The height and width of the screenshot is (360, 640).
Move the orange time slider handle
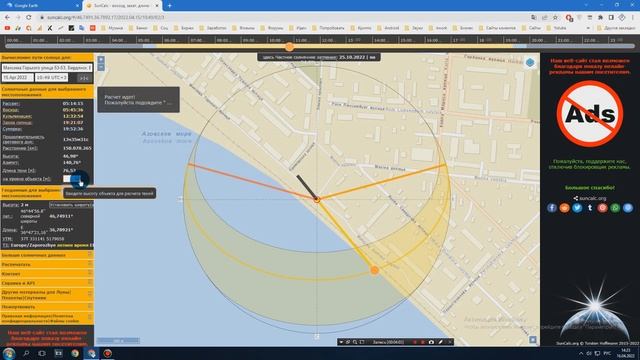click(289, 47)
